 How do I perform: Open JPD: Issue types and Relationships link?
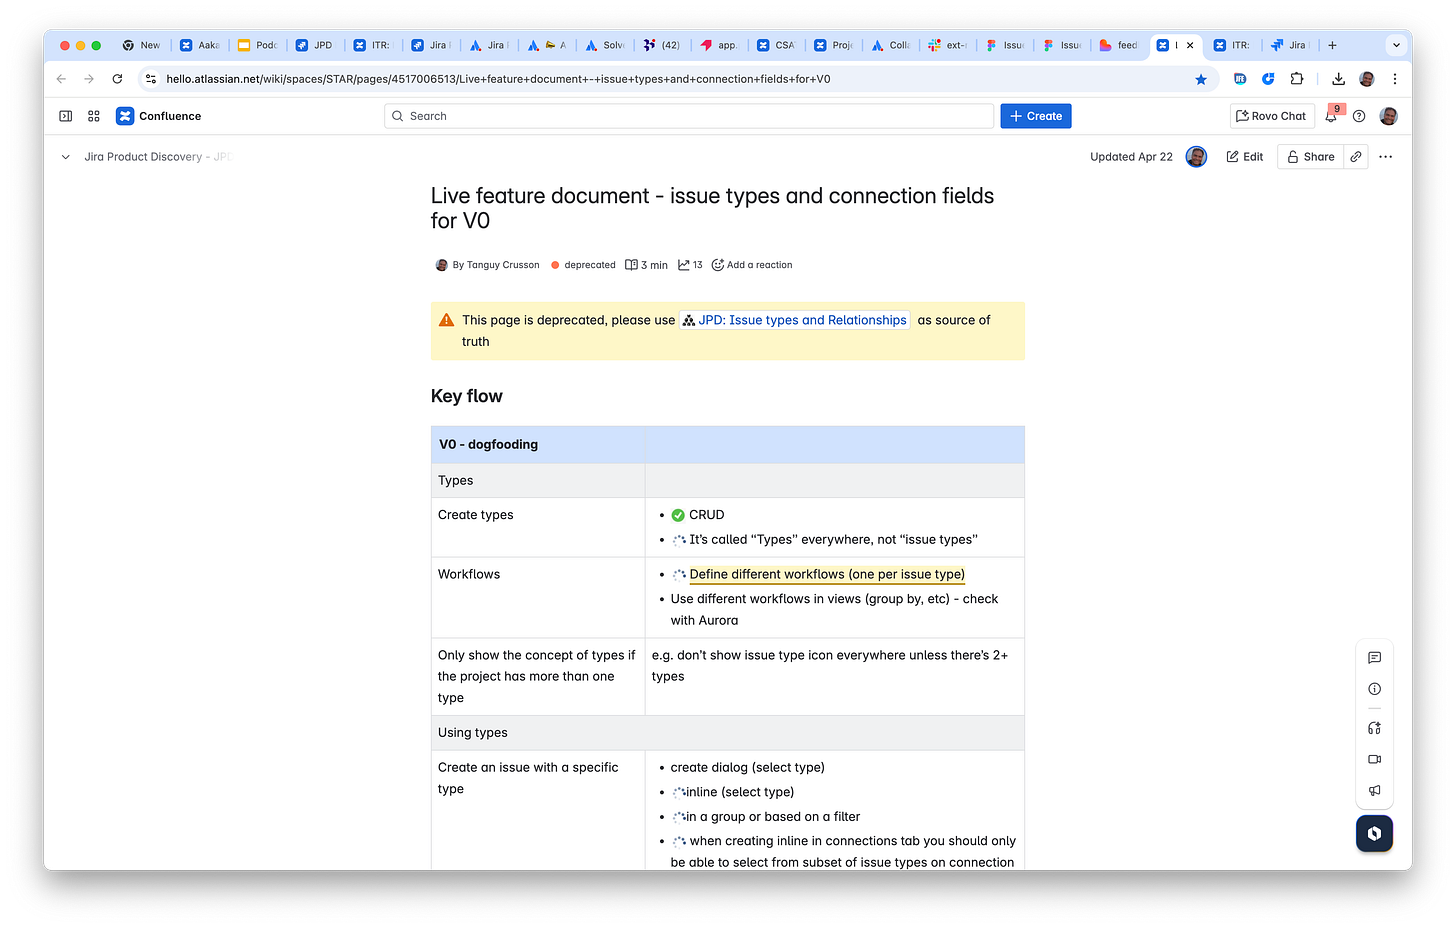[795, 320]
